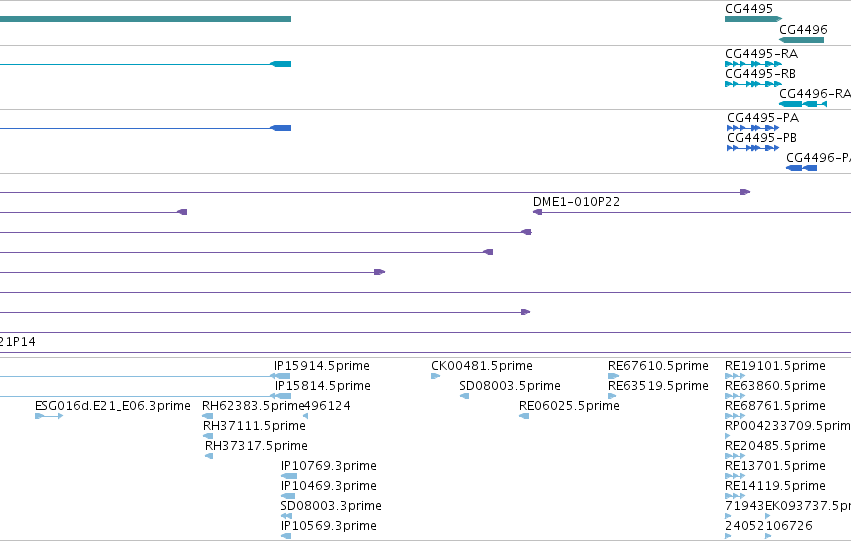Click the DME1-010P22 clone label
851x541 pixels.
coord(576,202)
